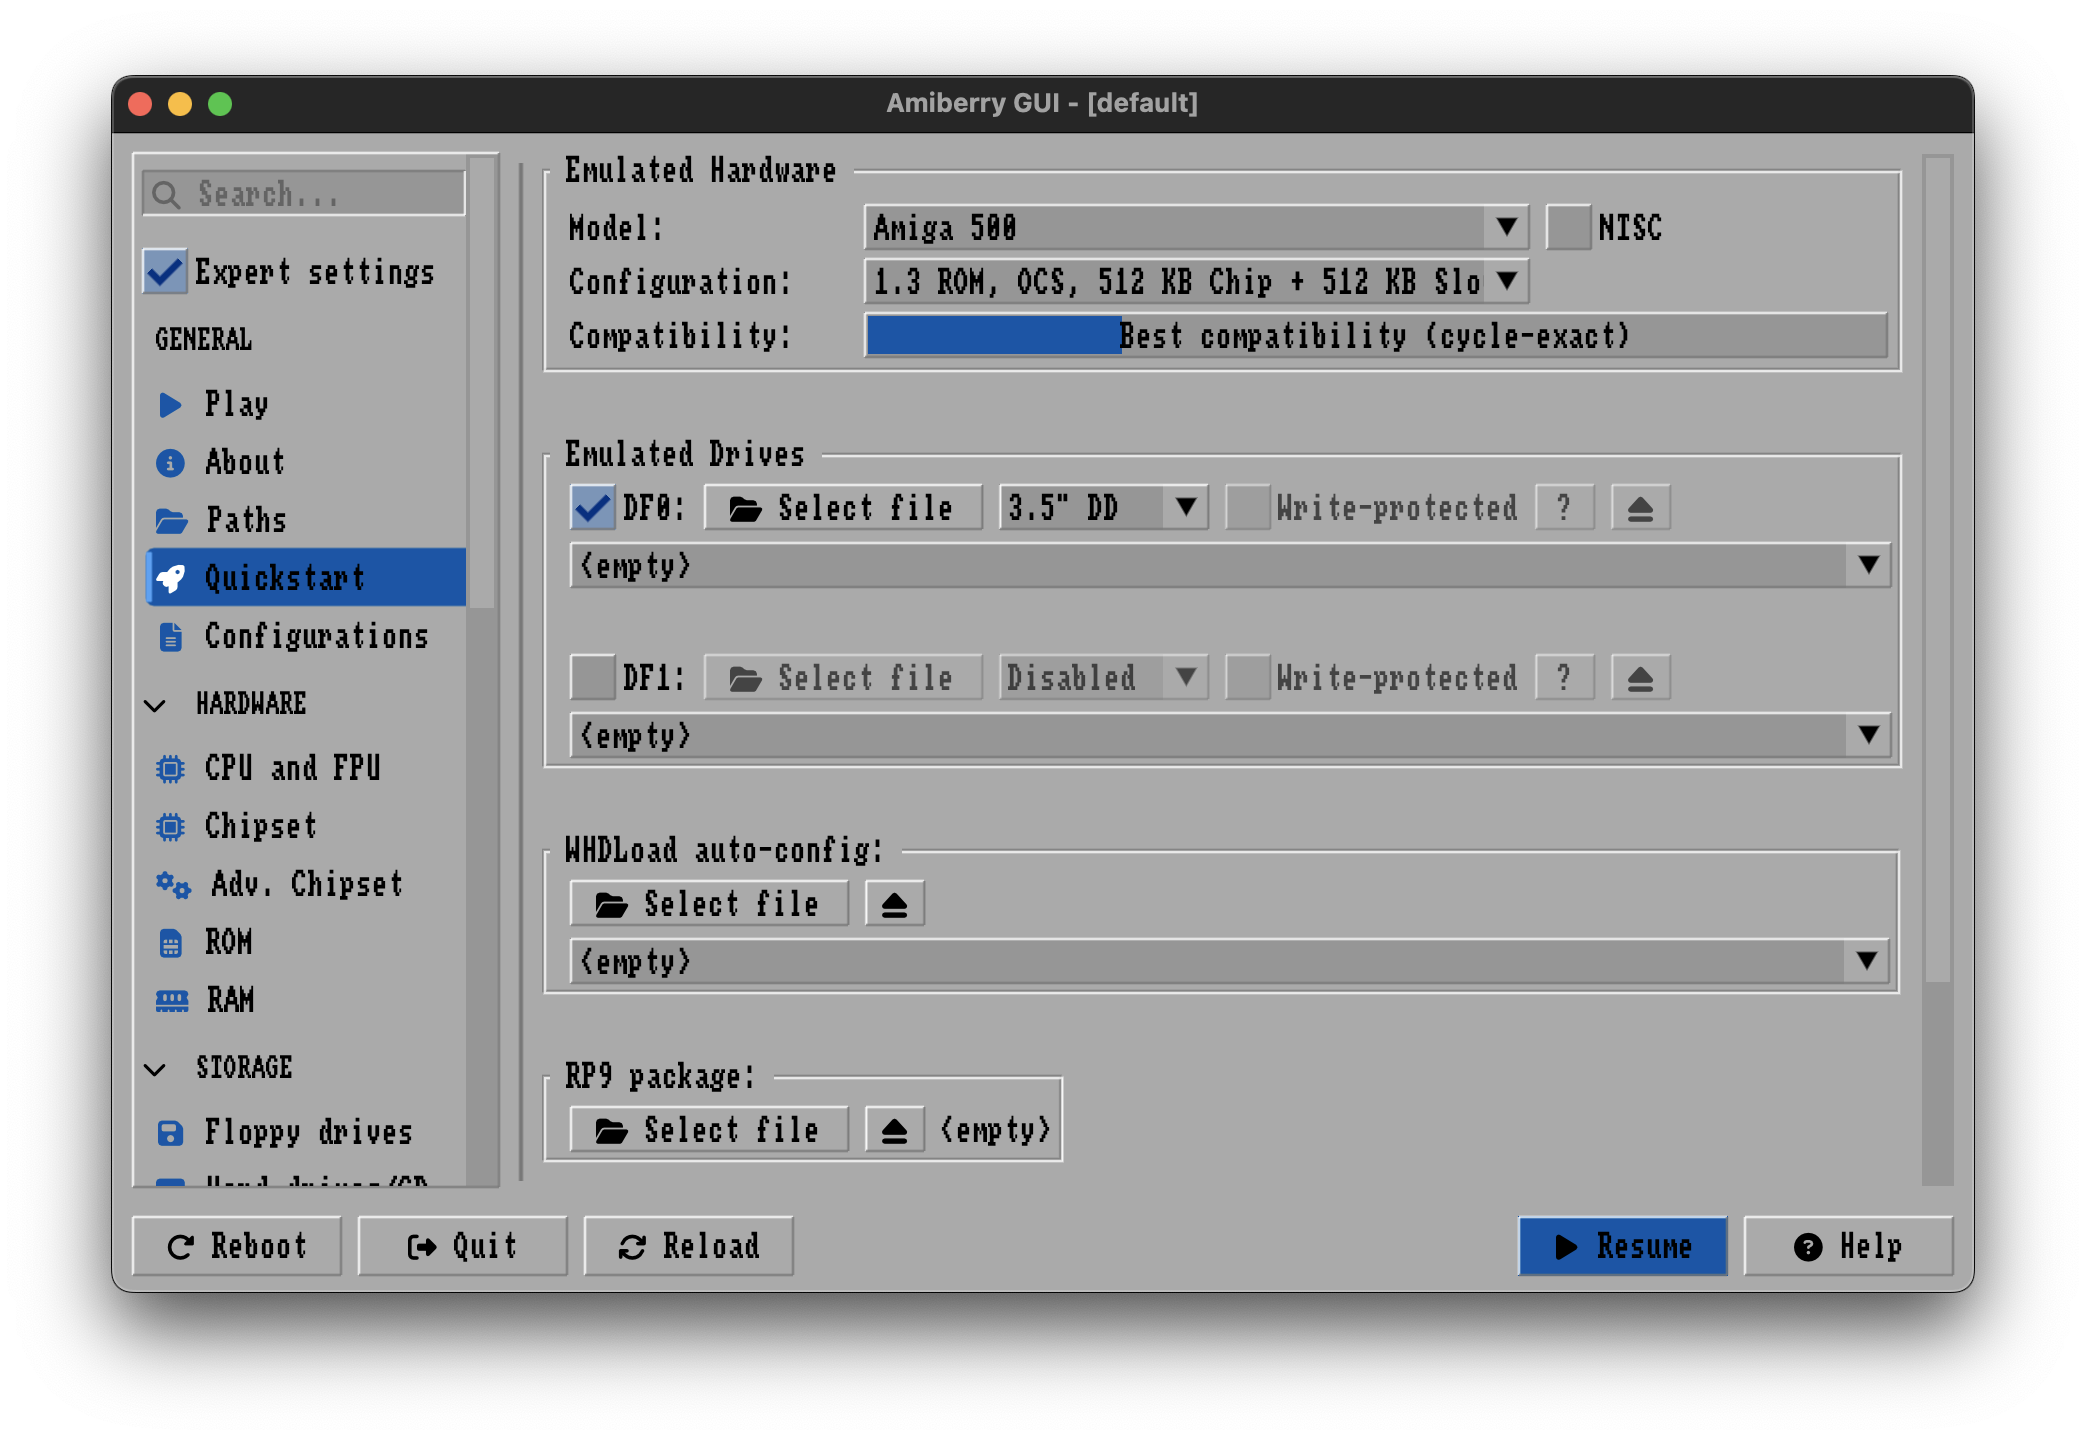Viewport: 2086px width, 1440px height.
Task: Open the Configuration dropdown with 1.3 ROM
Action: (x=1196, y=282)
